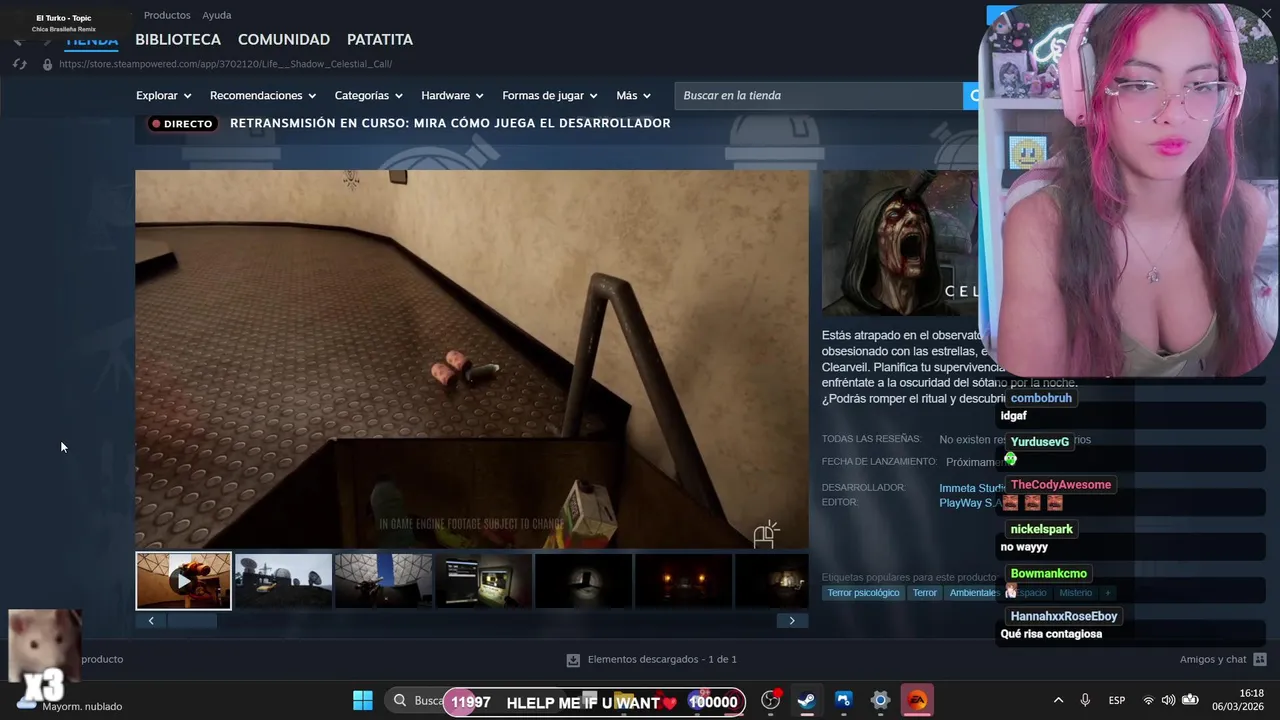Open the volume speaker tray icon
This screenshot has height=720, width=1280.
(x=1168, y=700)
